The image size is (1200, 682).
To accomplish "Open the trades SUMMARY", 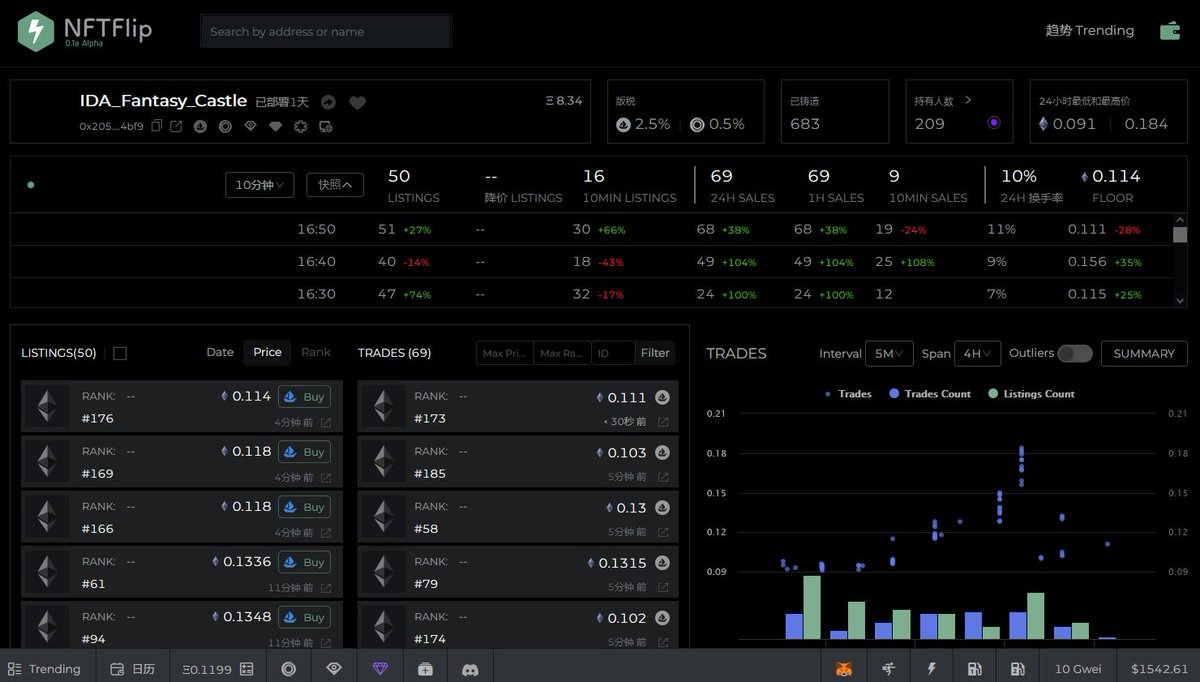I will (x=1144, y=353).
